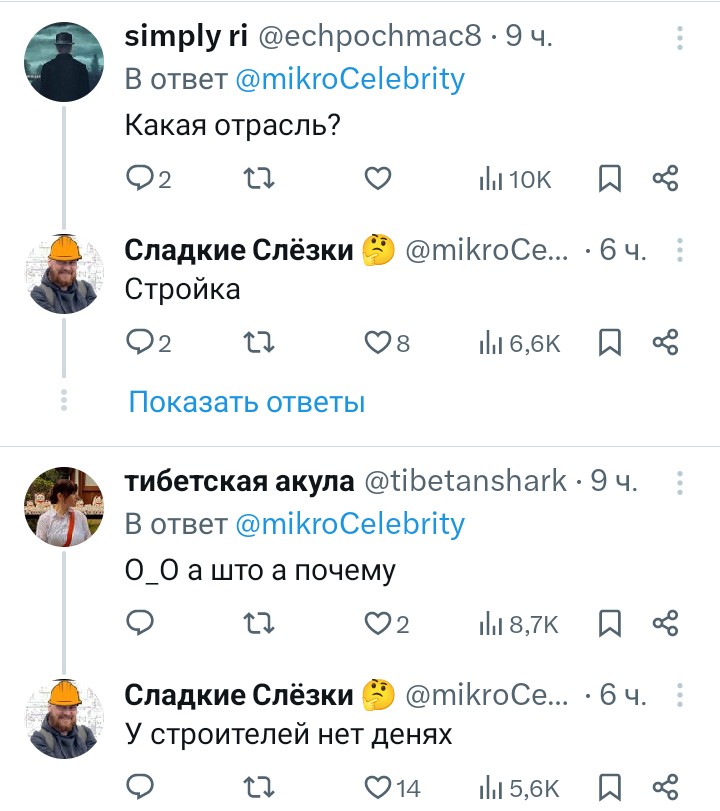Expand the thread with "Показать ответы"
This screenshot has height=811, width=720.
coord(246,402)
